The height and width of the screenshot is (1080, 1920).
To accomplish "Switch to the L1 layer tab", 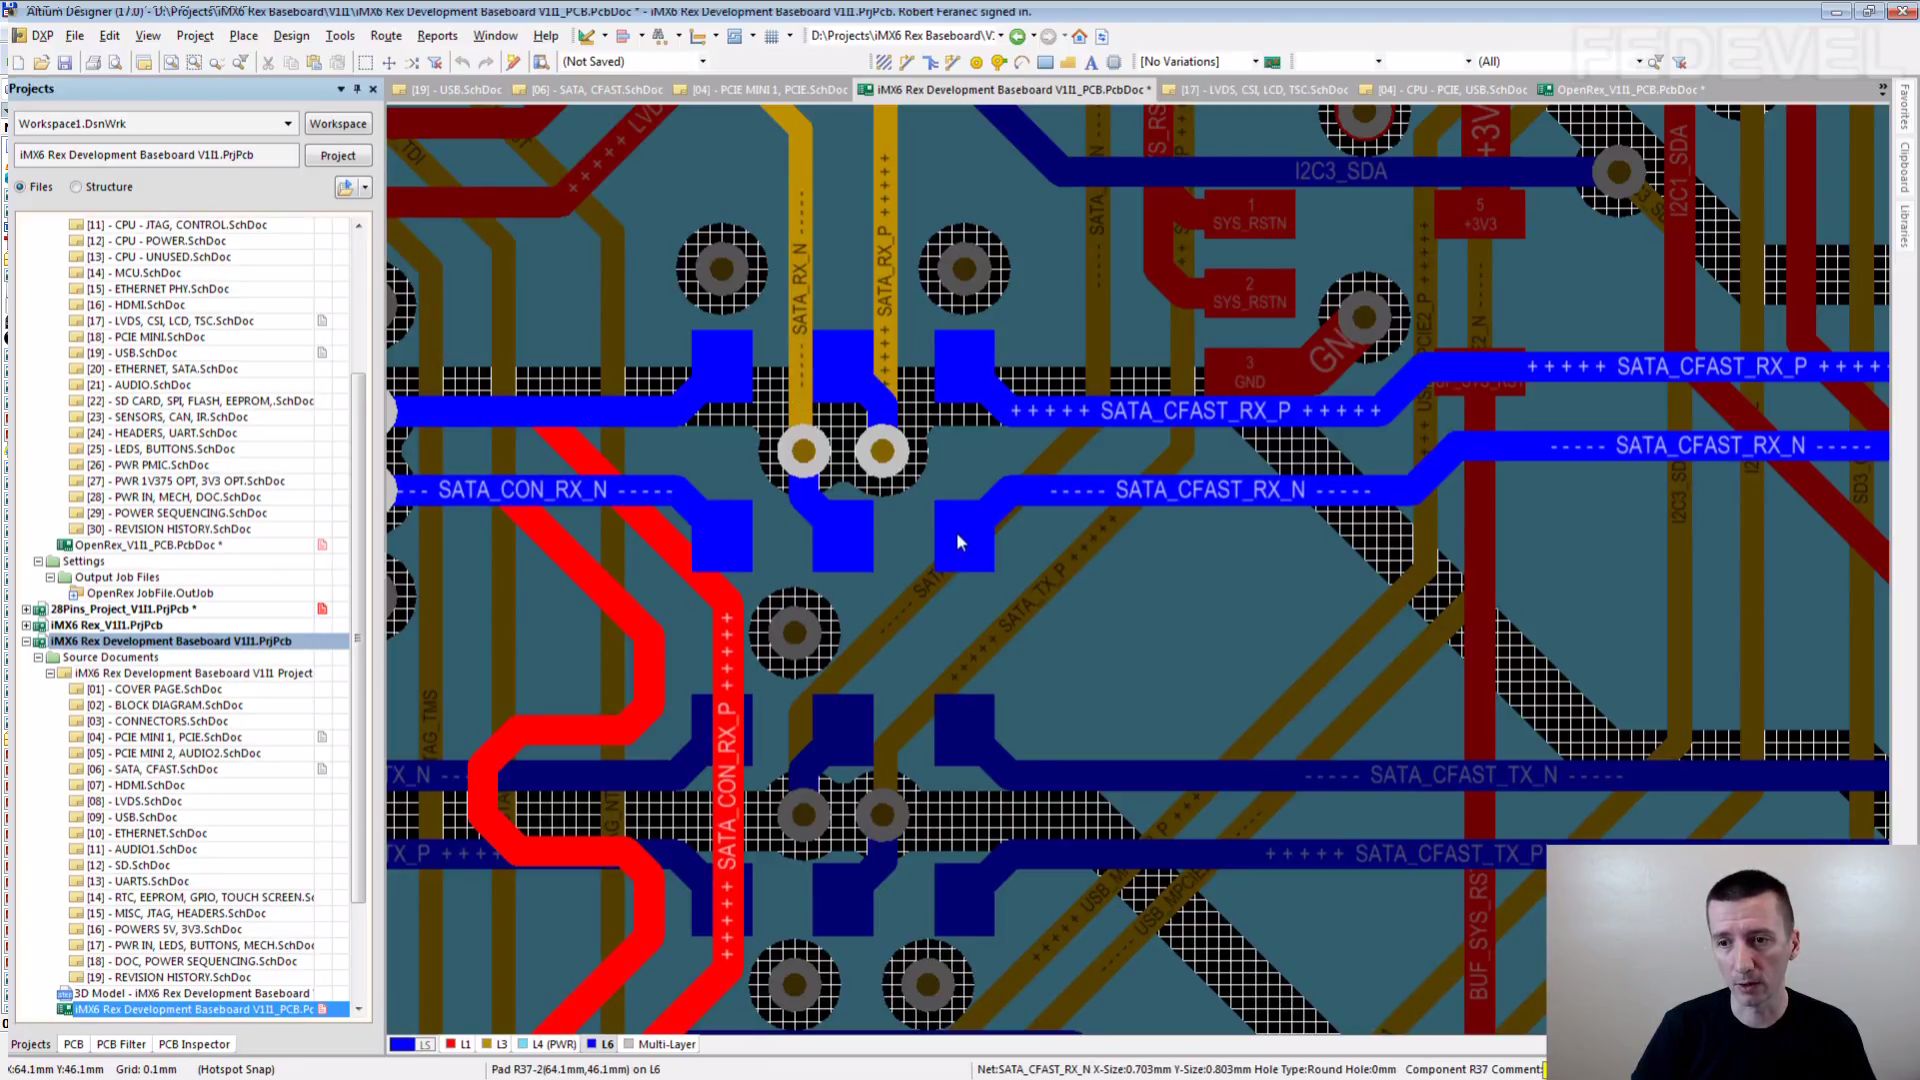I will tap(458, 1044).
